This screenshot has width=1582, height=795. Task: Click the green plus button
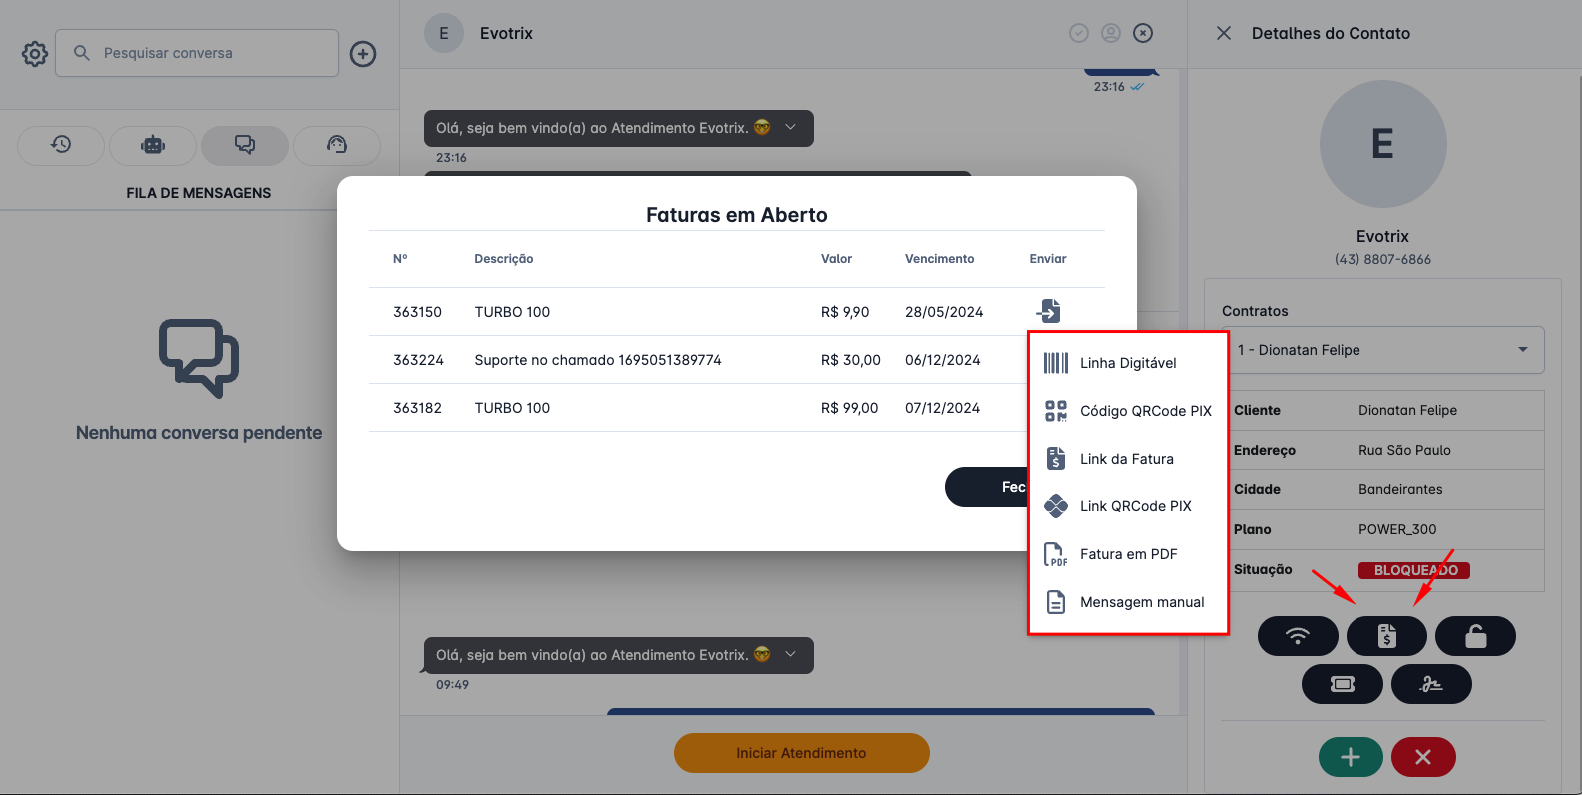pyautogui.click(x=1351, y=757)
